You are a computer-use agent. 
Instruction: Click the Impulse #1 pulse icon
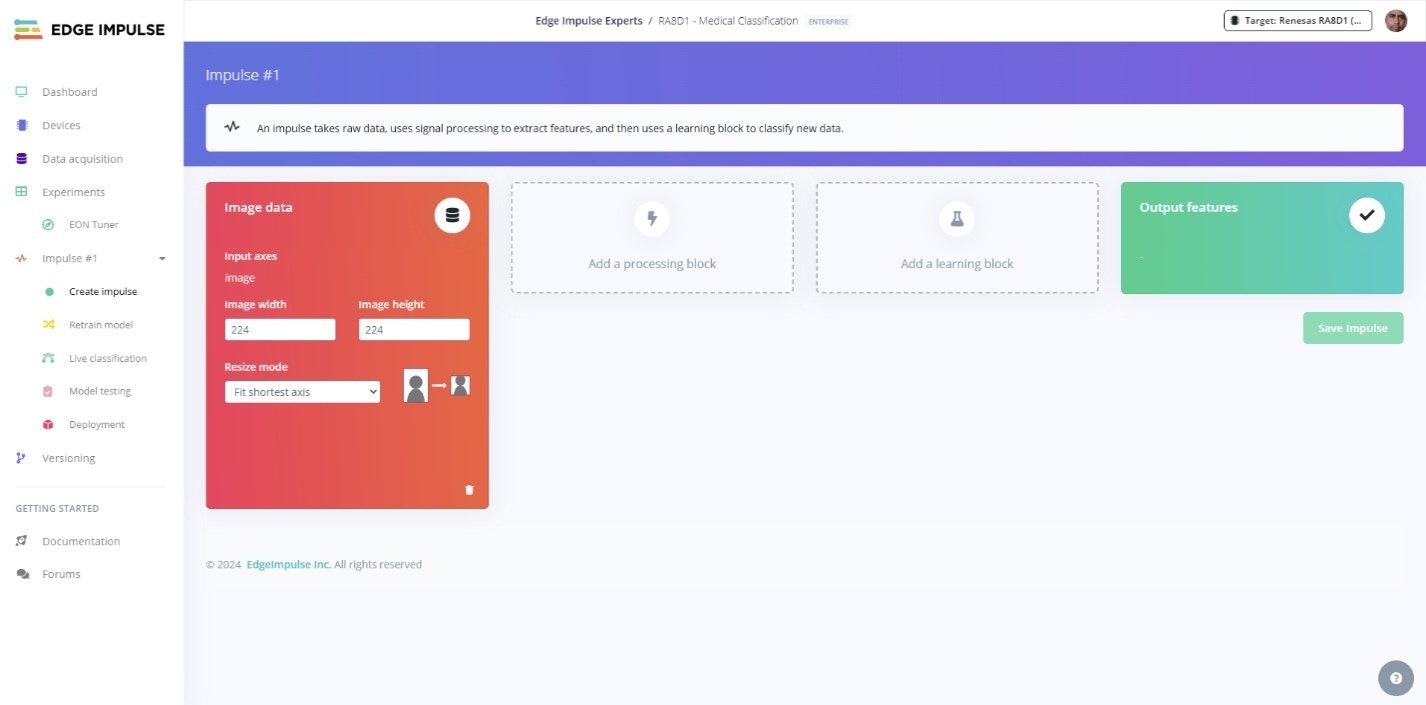tap(21, 258)
